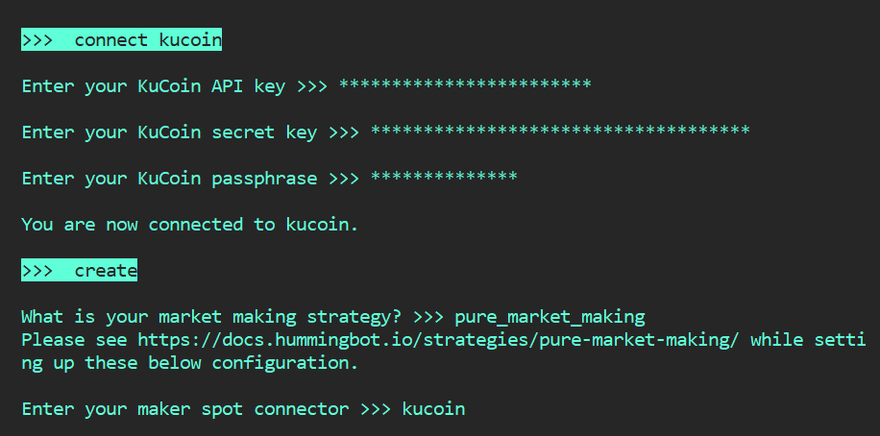Click the "kucoin" maker spot connector answer
The height and width of the screenshot is (436, 880).
click(433, 409)
